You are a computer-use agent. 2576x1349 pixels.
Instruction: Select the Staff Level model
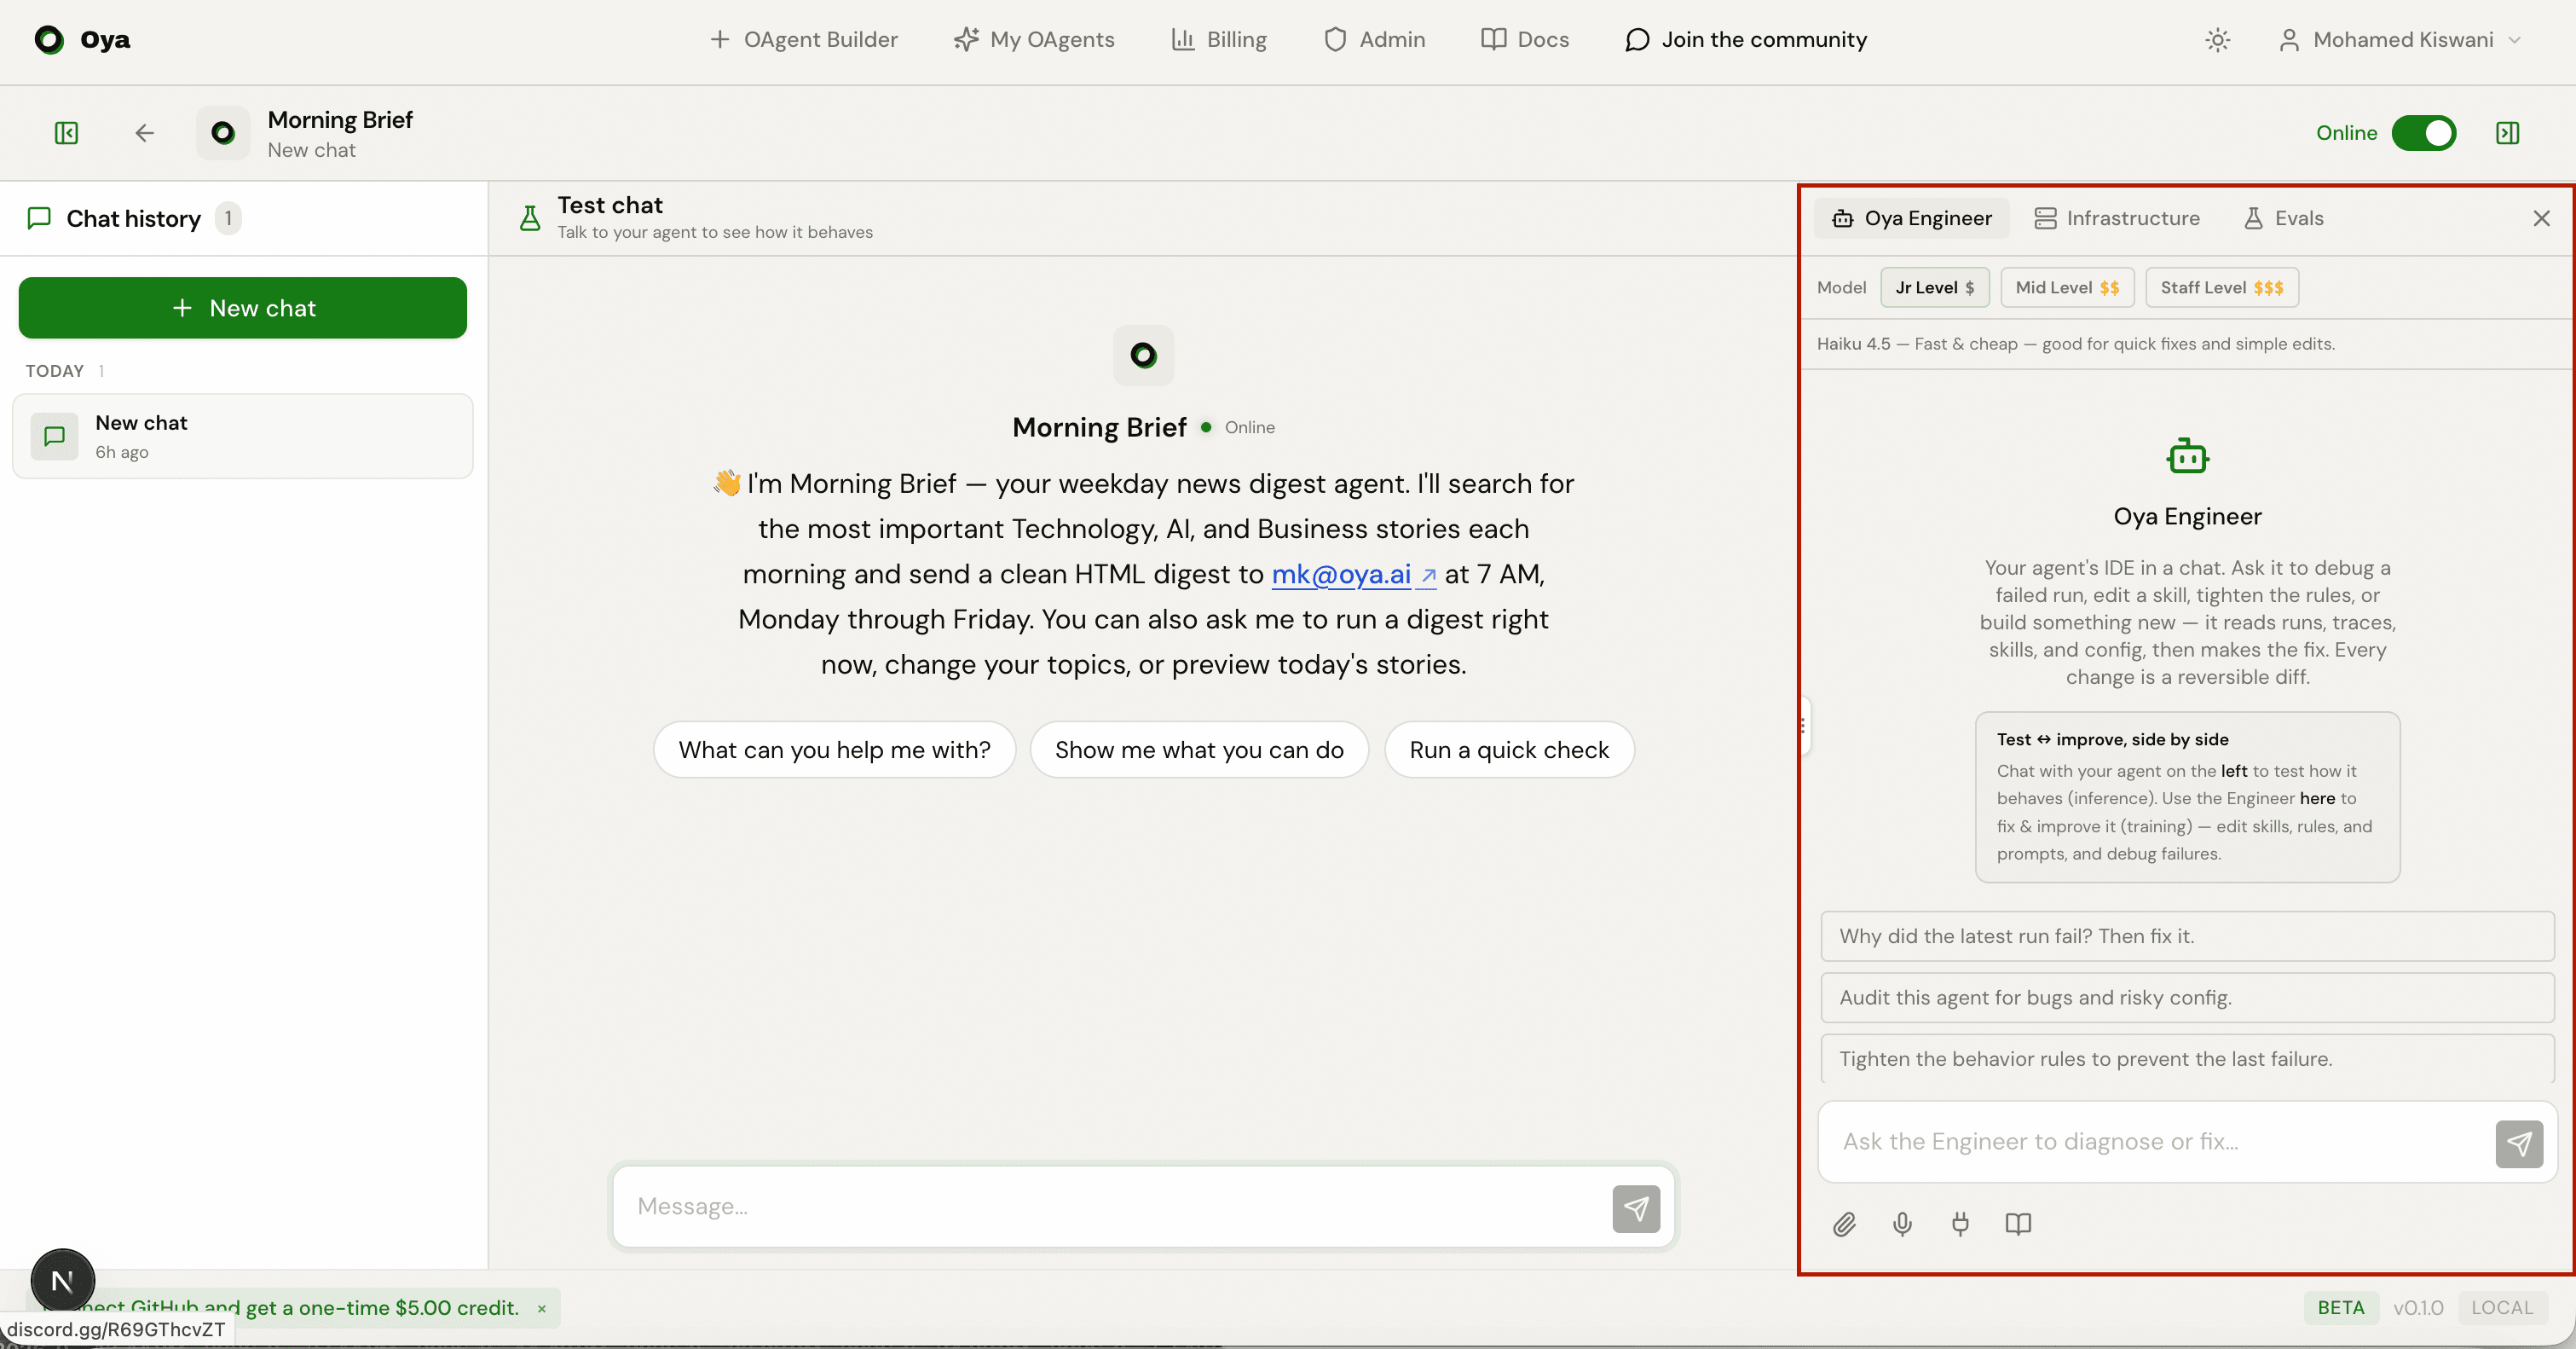[2221, 287]
